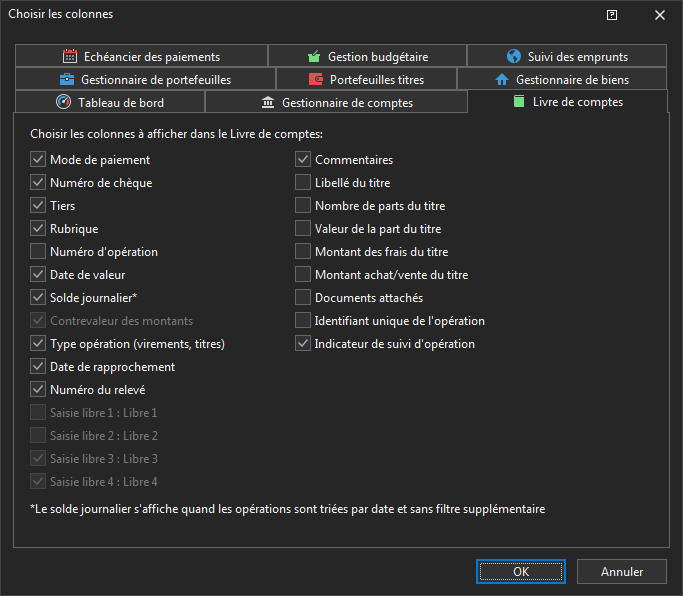This screenshot has width=683, height=596.
Task: Switch to Echéancier des paiements tab
Action: (x=142, y=56)
